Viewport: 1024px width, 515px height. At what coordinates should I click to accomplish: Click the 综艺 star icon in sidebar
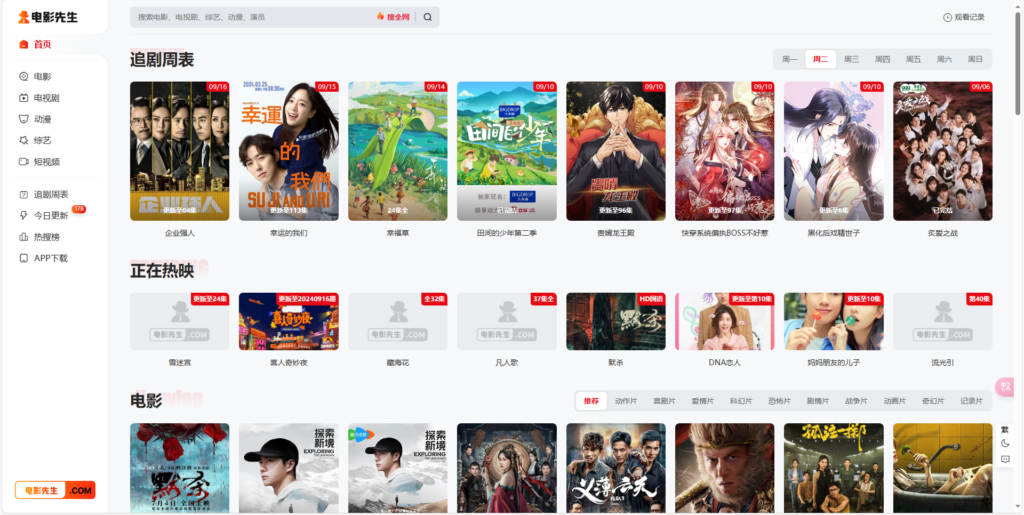tap(24, 140)
